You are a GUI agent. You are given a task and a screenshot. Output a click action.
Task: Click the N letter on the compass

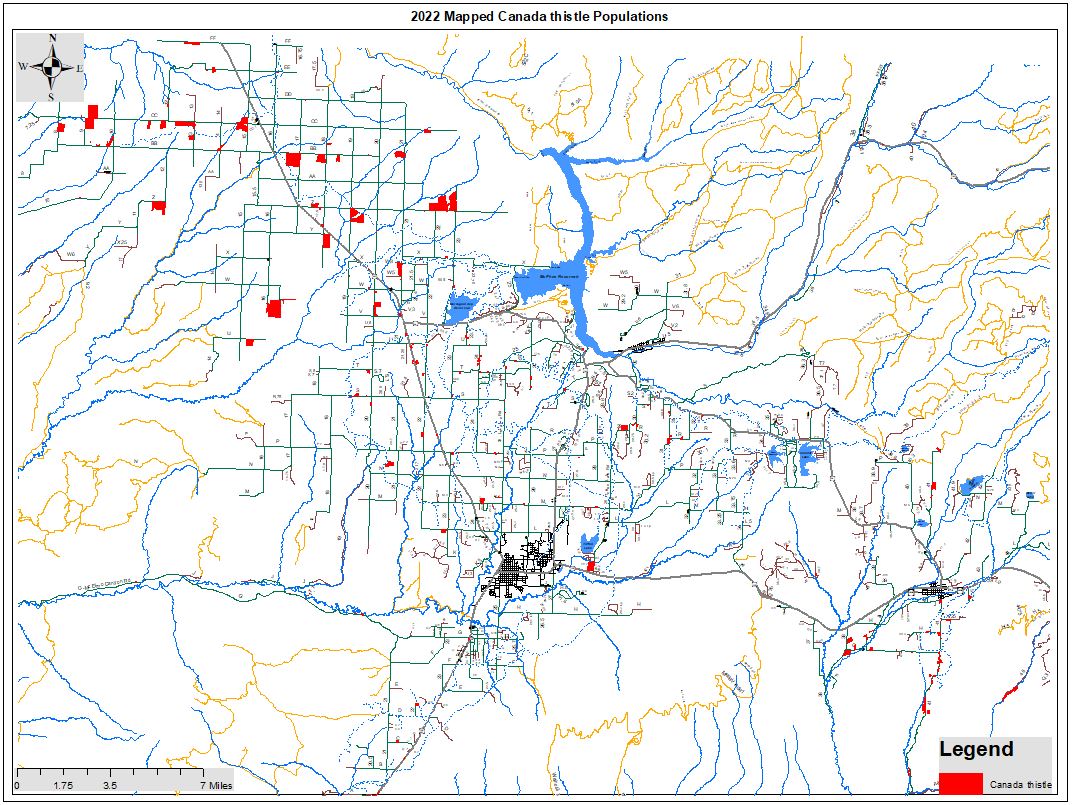pos(52,38)
